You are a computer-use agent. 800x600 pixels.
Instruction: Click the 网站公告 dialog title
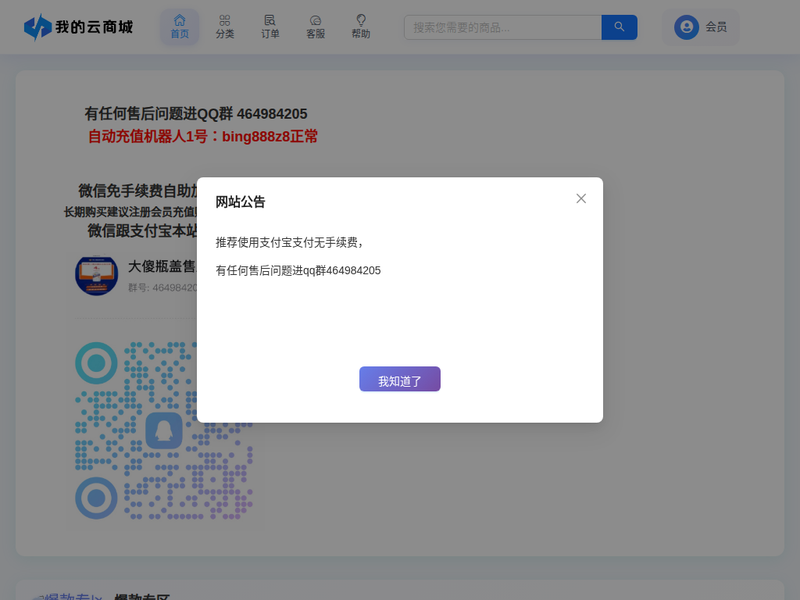240,202
